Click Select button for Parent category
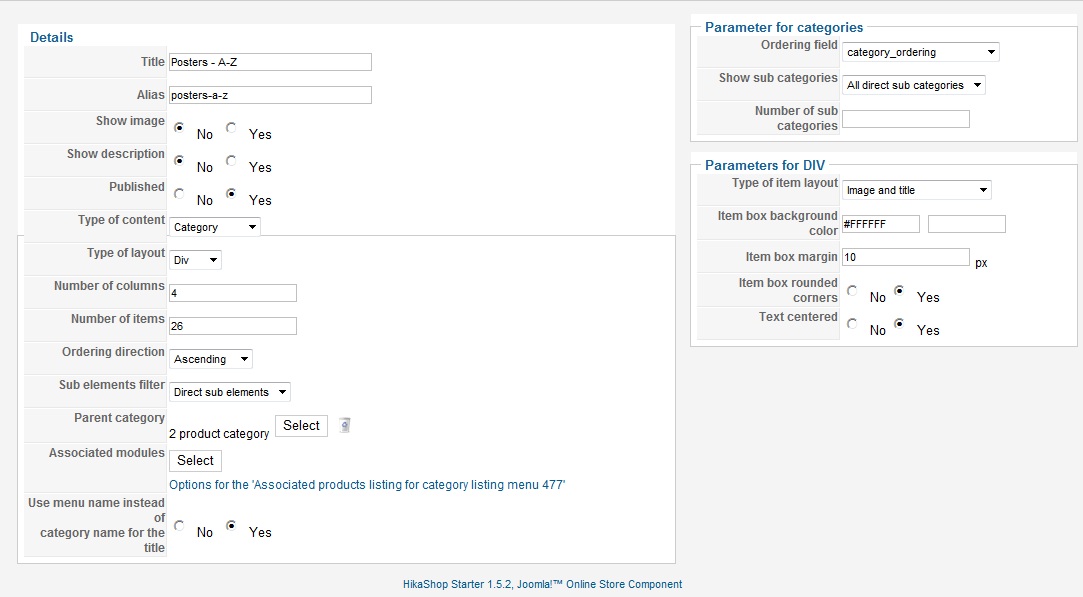1083x597 pixels. point(301,426)
